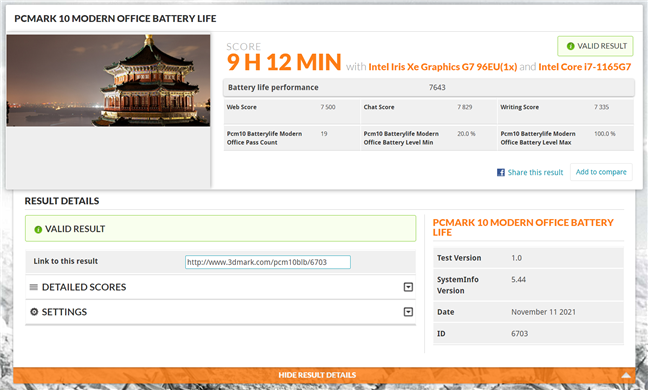Click the Test Version value 1.0
This screenshot has height=390, width=648.
click(516, 258)
